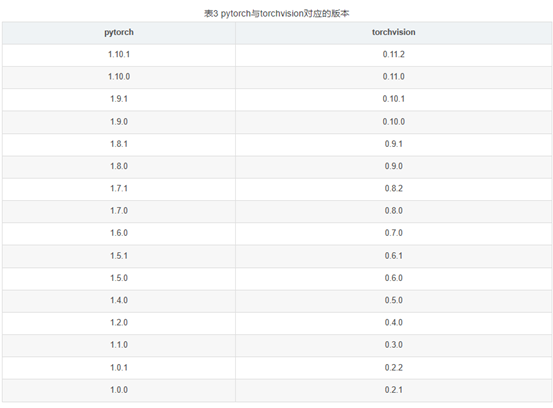Screen dimensions: 553x408
Task: Click torchvision 0.7.0 cell
Action: pyautogui.click(x=393, y=233)
